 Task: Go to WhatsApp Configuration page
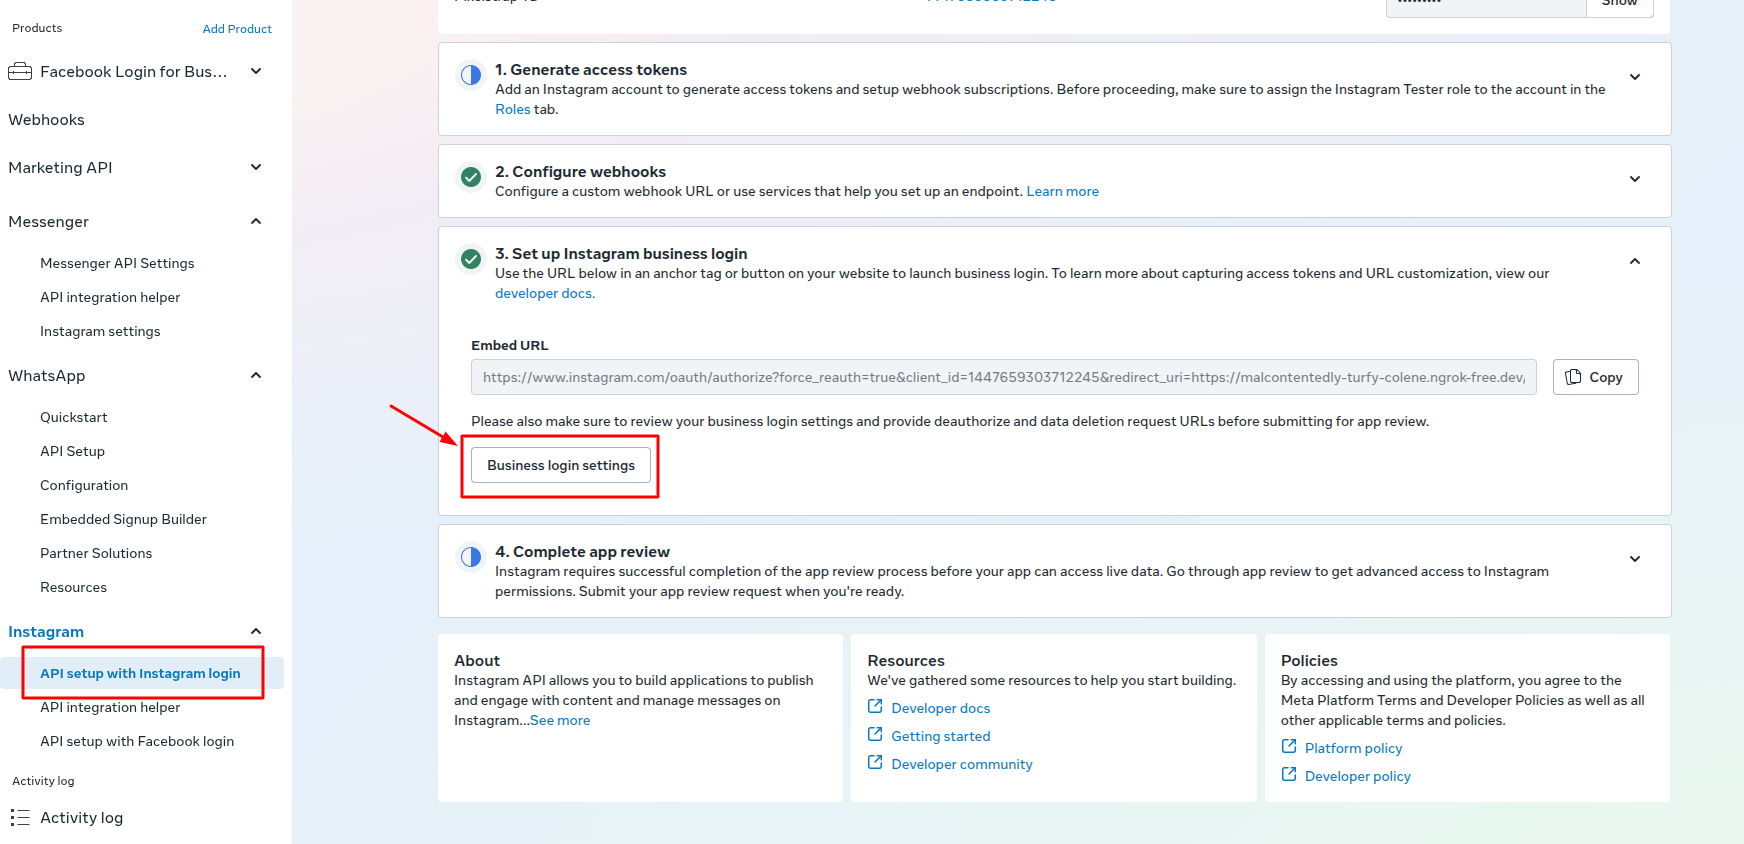pyautogui.click(x=84, y=485)
